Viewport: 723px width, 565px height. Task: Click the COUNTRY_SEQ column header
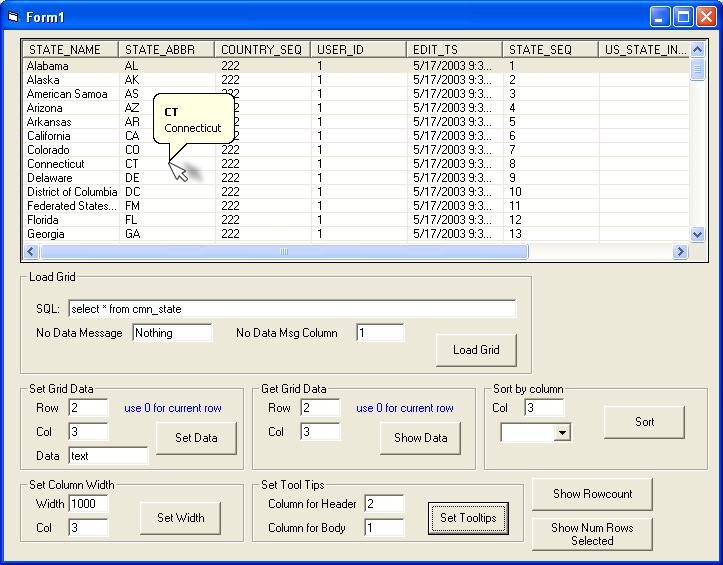click(x=262, y=50)
